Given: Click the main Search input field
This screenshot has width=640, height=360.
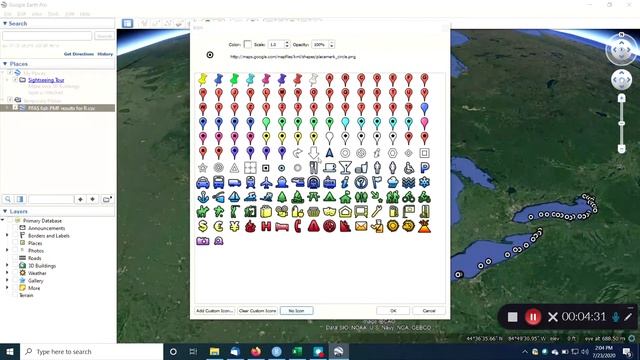Looking at the screenshot, I should tap(47, 36).
